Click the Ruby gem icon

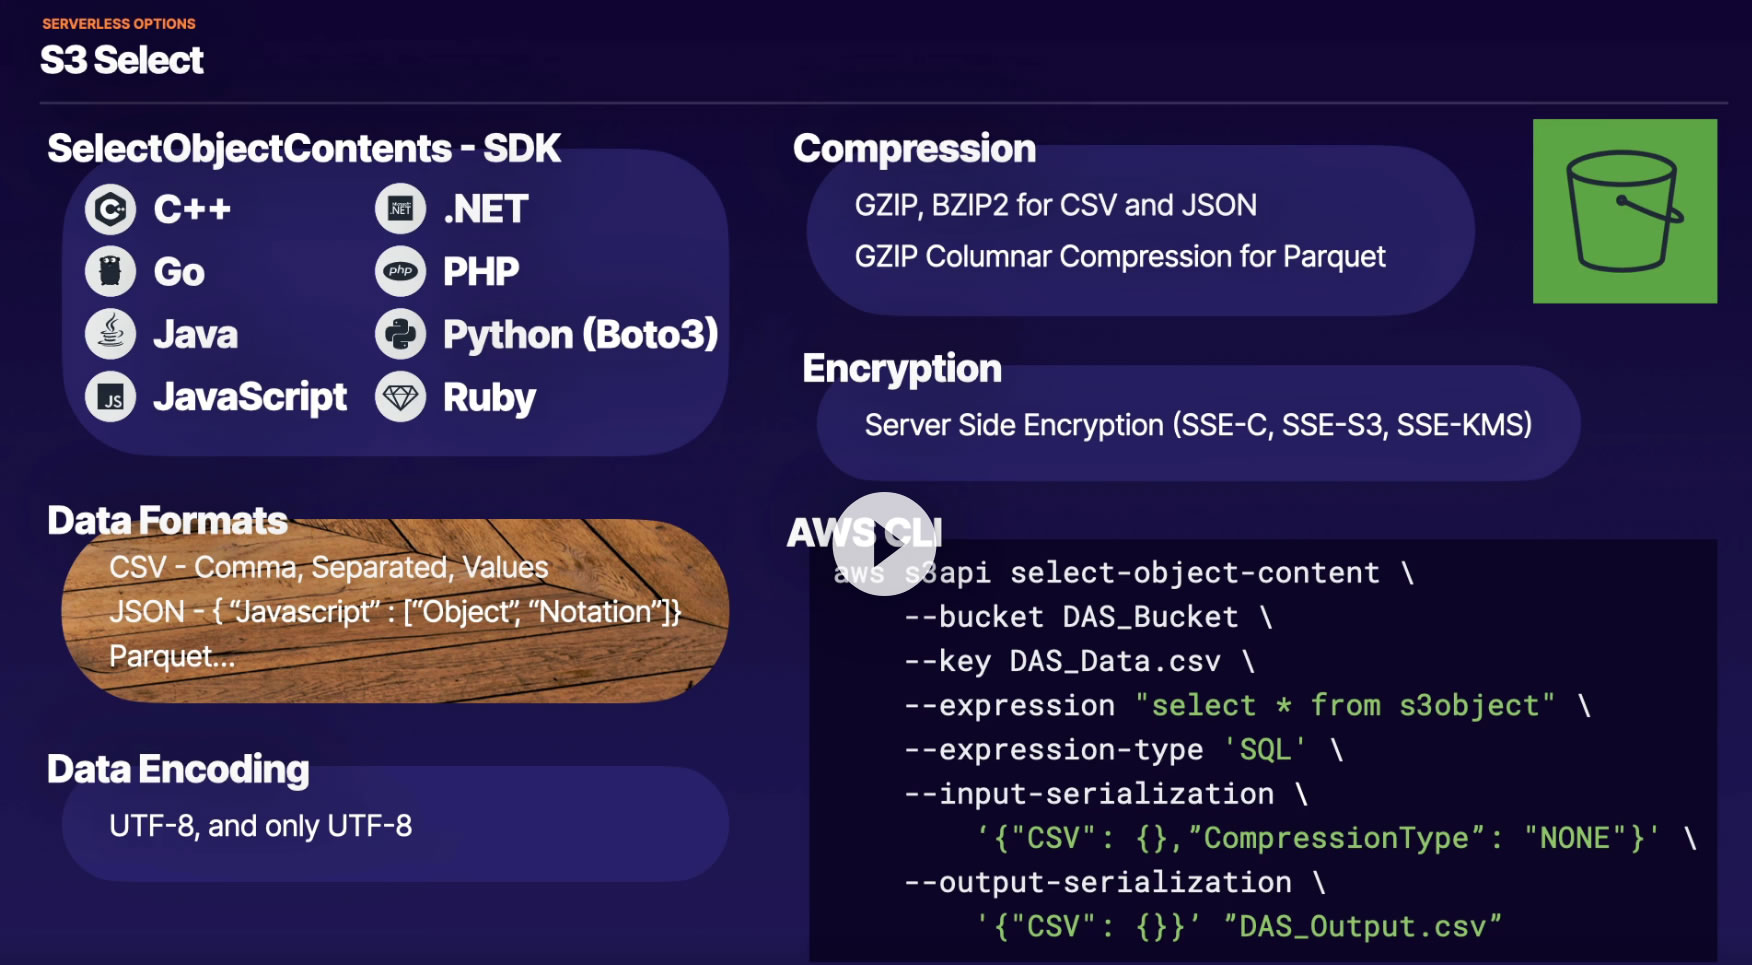[x=400, y=398]
